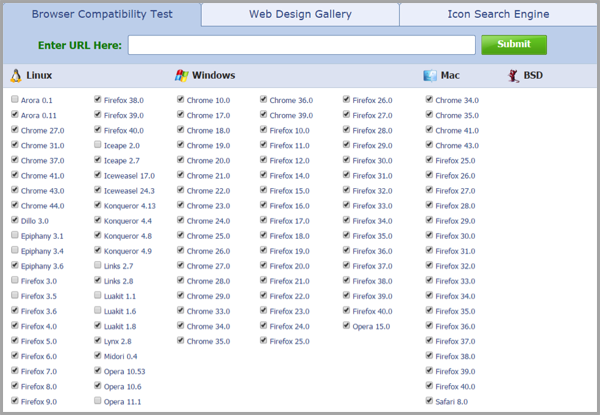The height and width of the screenshot is (415, 600).
Task: Uncheck Midori 0.4 browser
Action: pos(98,355)
